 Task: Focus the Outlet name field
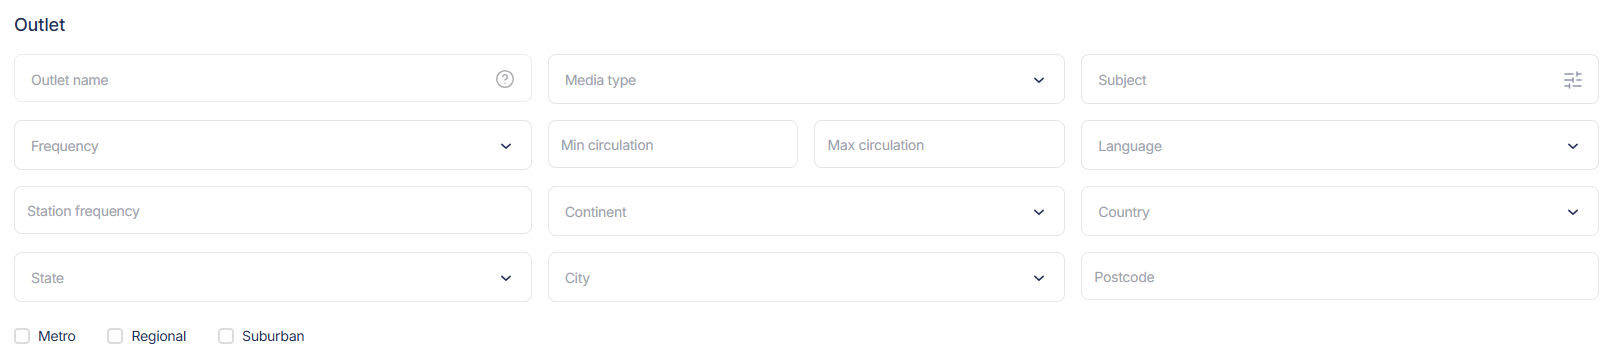[273, 78]
